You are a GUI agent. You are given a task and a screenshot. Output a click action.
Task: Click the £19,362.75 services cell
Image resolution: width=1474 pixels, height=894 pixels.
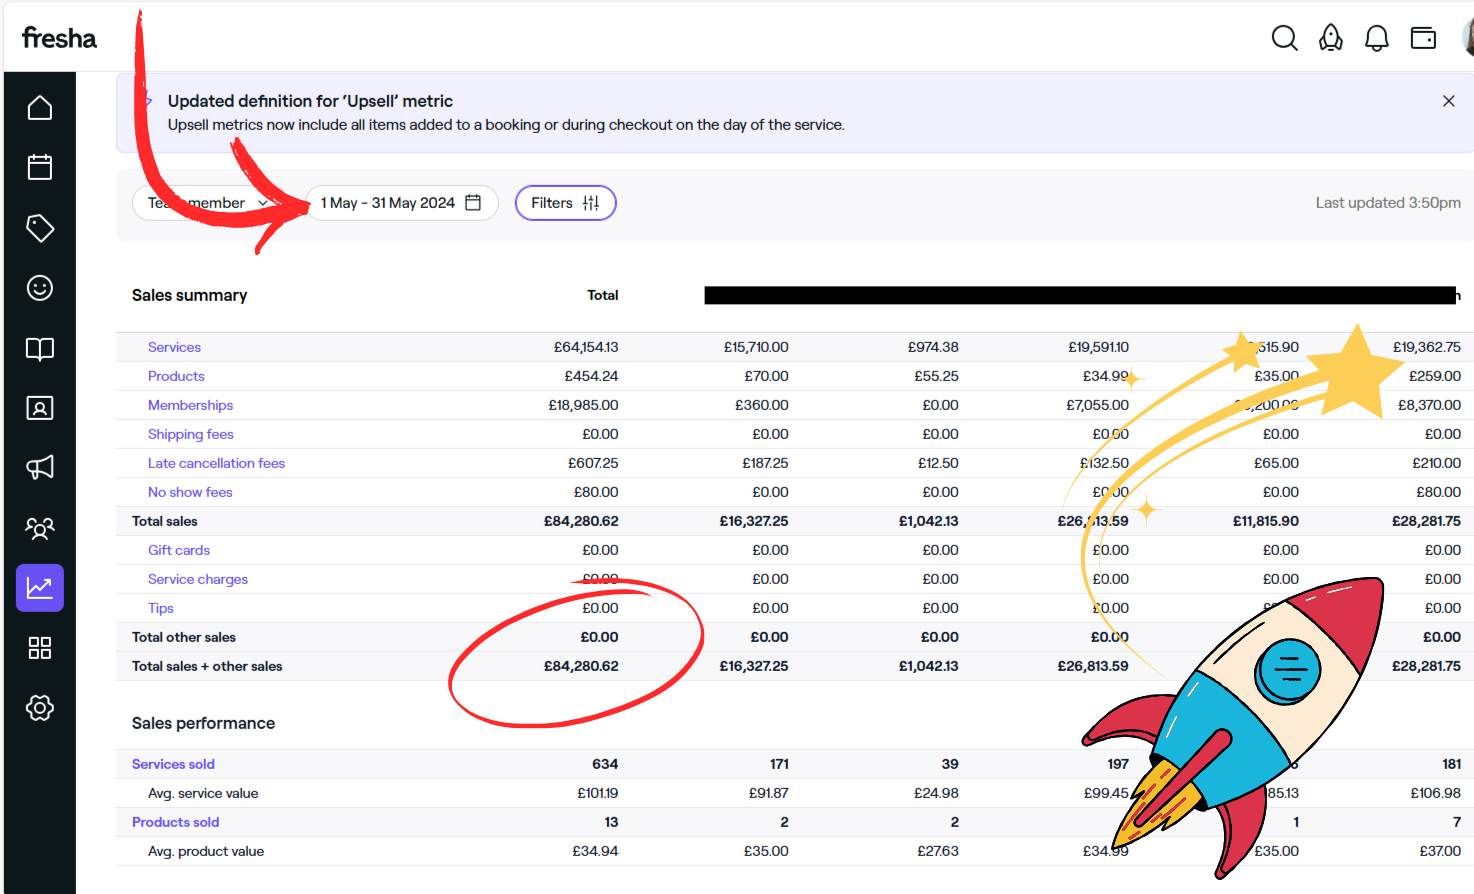(x=1427, y=347)
